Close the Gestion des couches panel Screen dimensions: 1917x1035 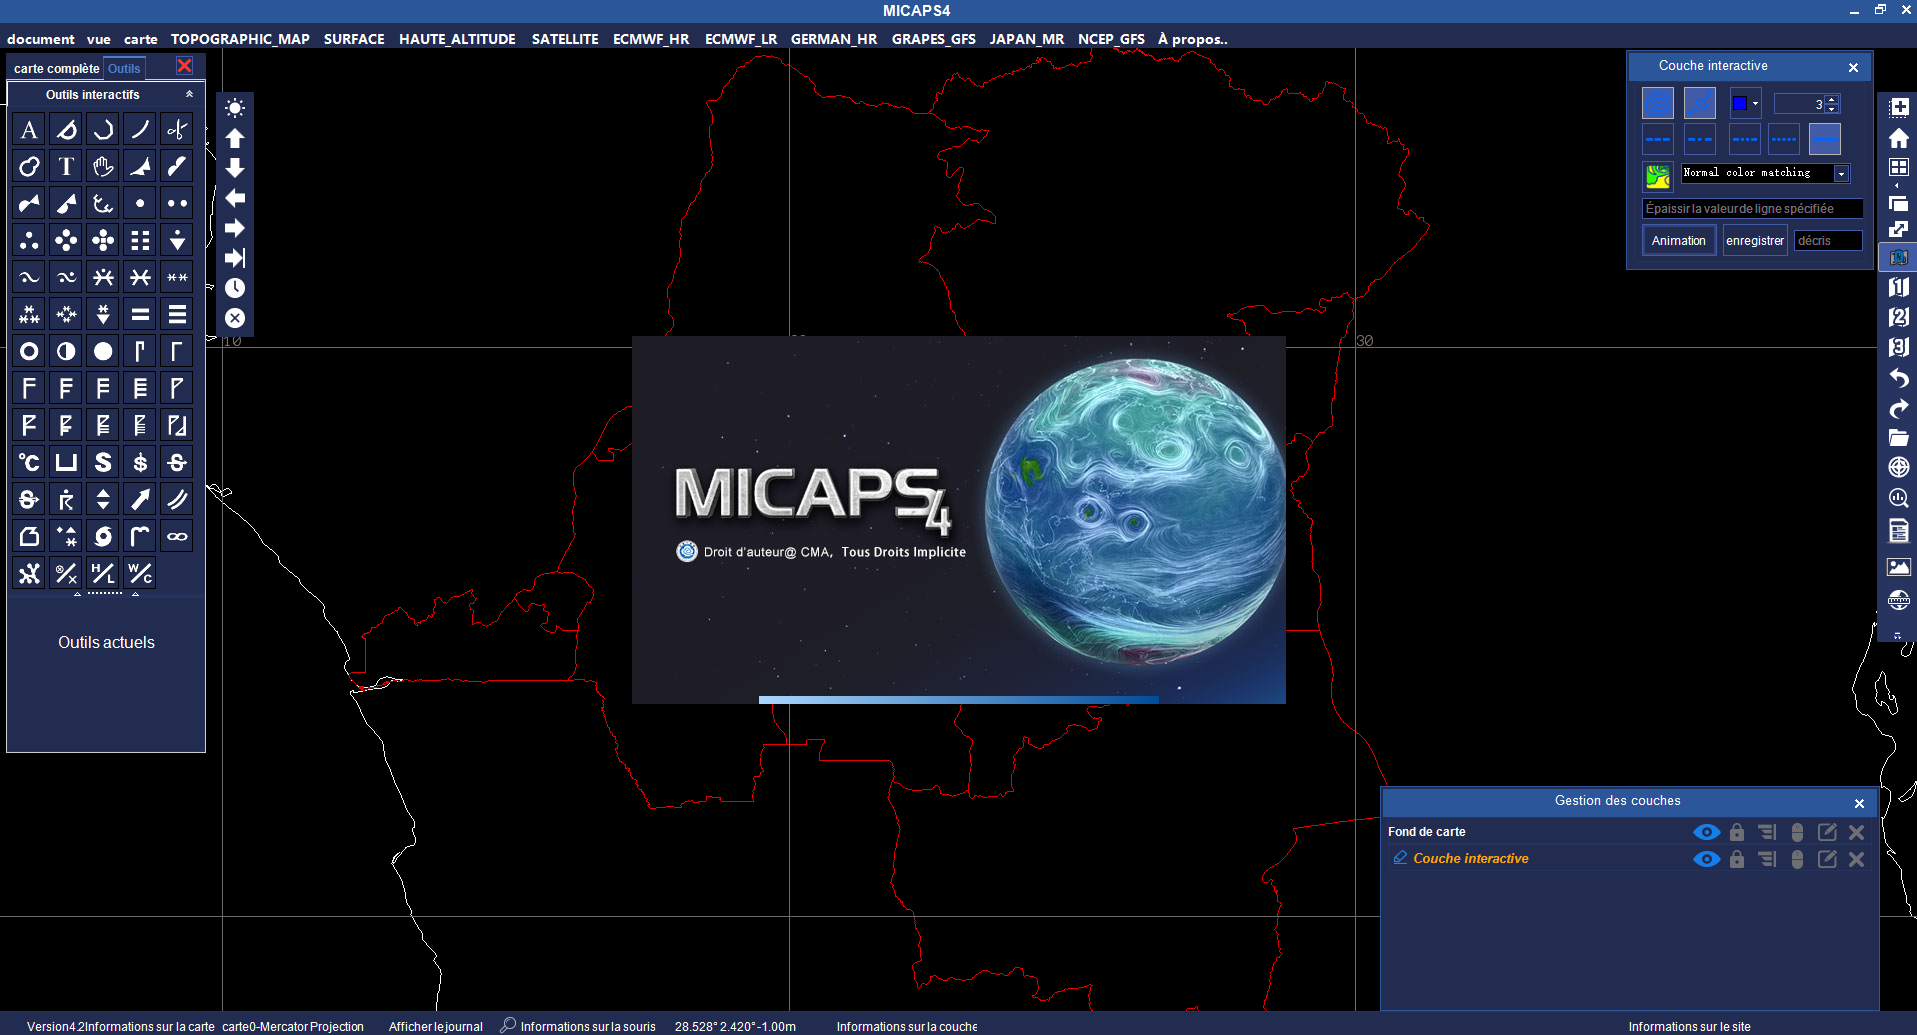[x=1859, y=803]
